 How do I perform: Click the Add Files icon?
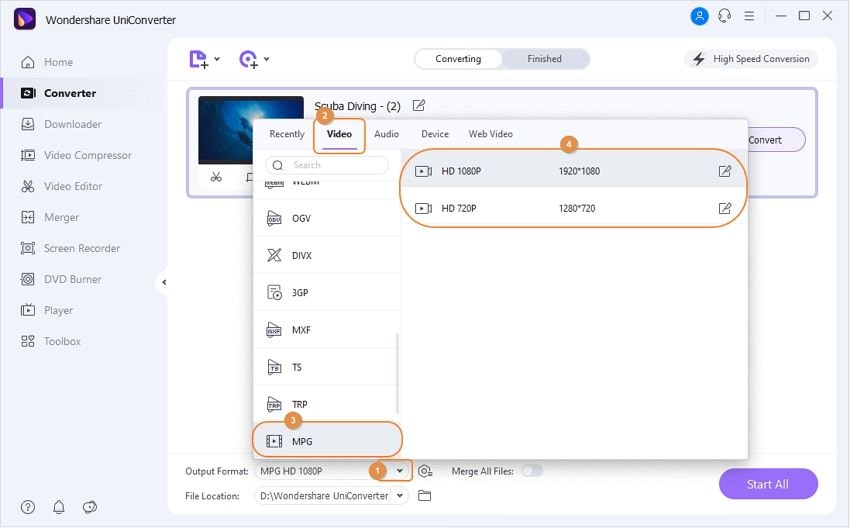[x=198, y=59]
